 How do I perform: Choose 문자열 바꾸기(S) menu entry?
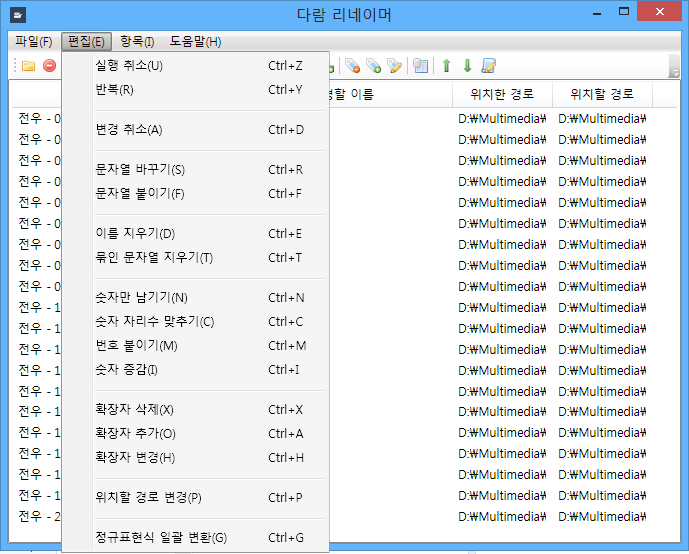(x=140, y=170)
